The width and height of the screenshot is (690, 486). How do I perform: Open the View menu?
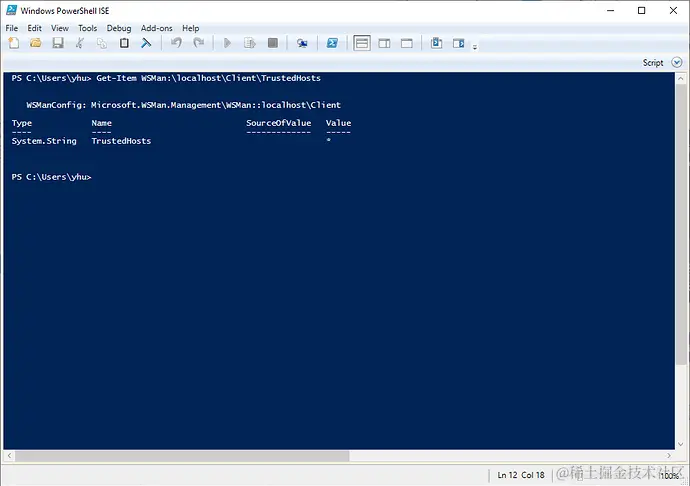(59, 28)
